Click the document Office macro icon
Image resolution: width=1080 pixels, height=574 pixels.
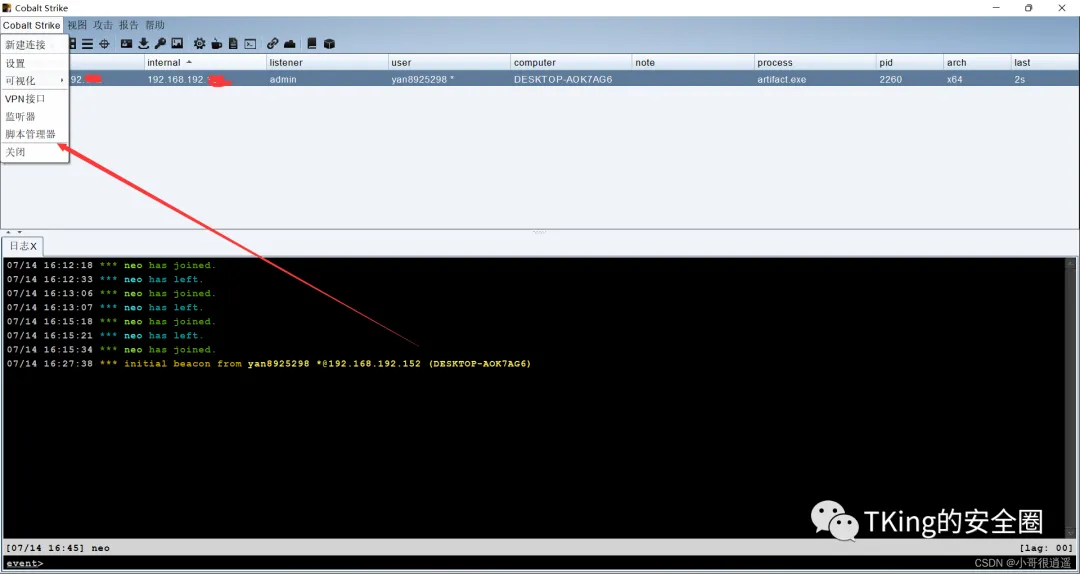click(x=233, y=44)
